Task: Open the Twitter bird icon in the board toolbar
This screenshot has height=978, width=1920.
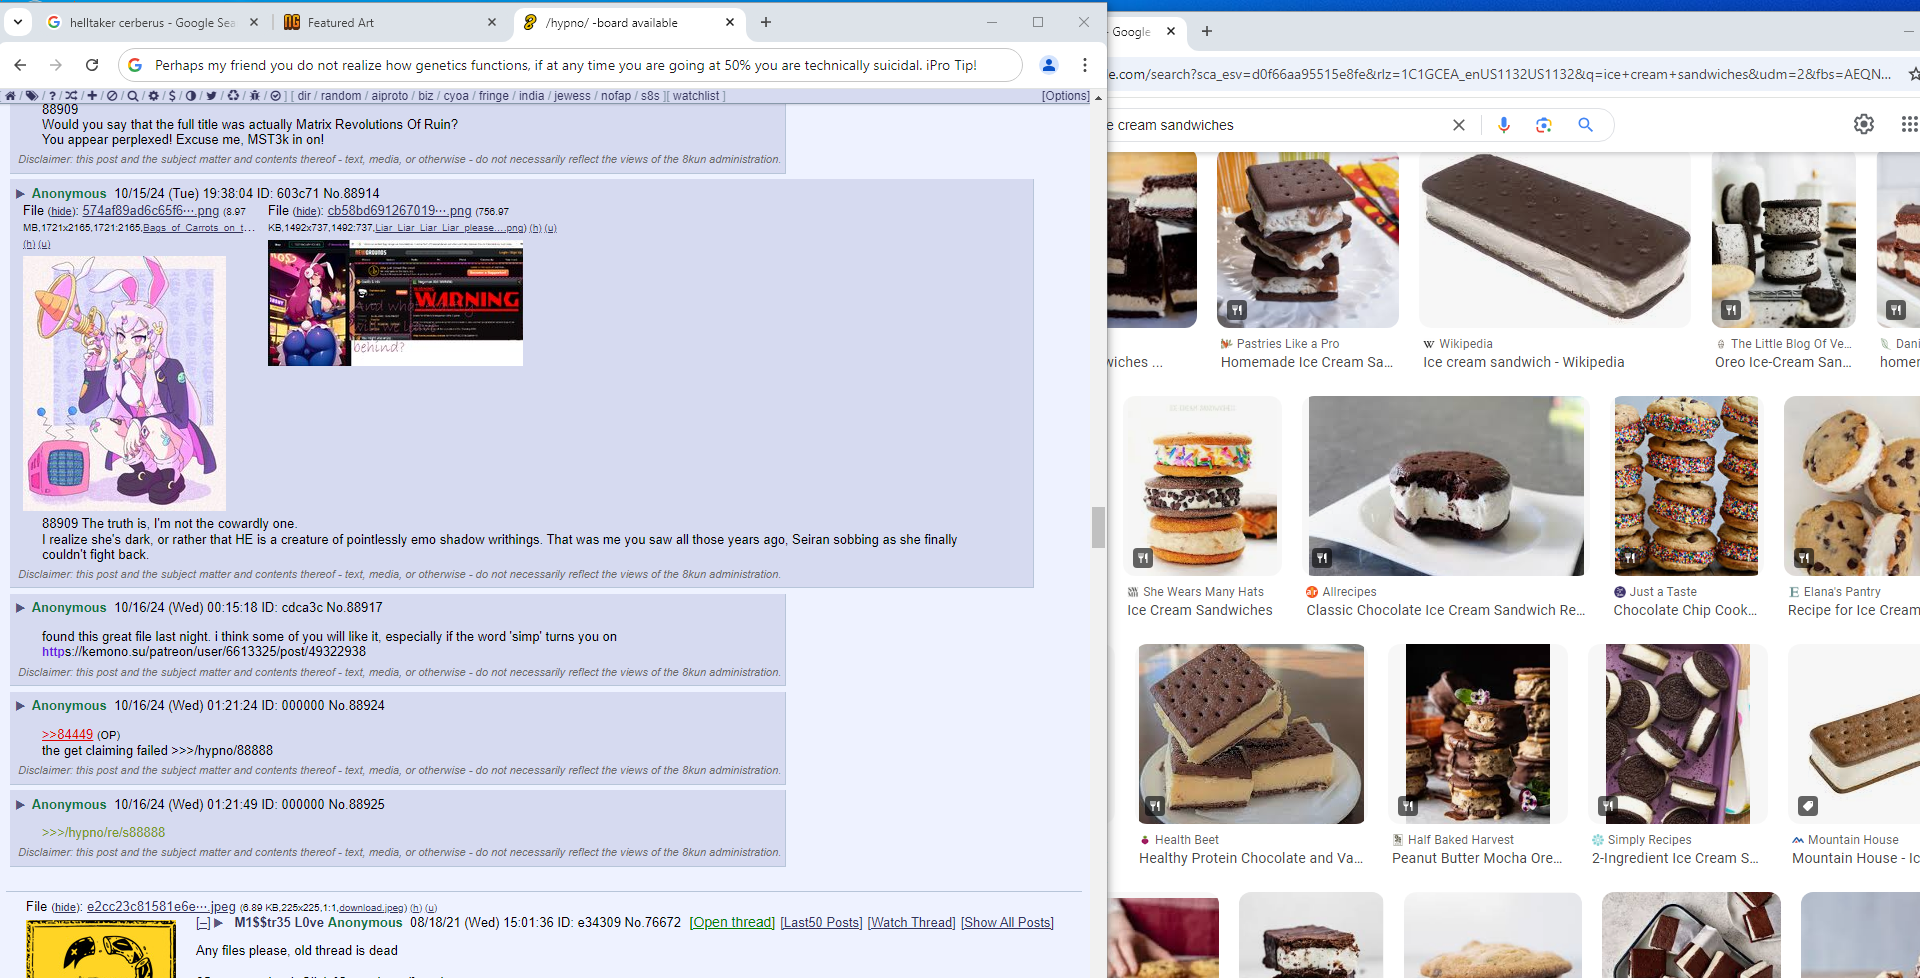Action: [211, 96]
